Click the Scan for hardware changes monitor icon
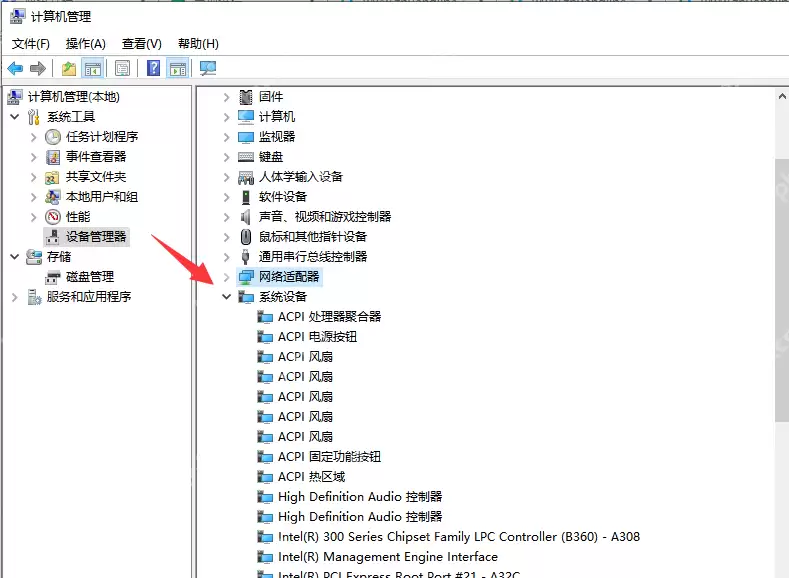 [208, 68]
